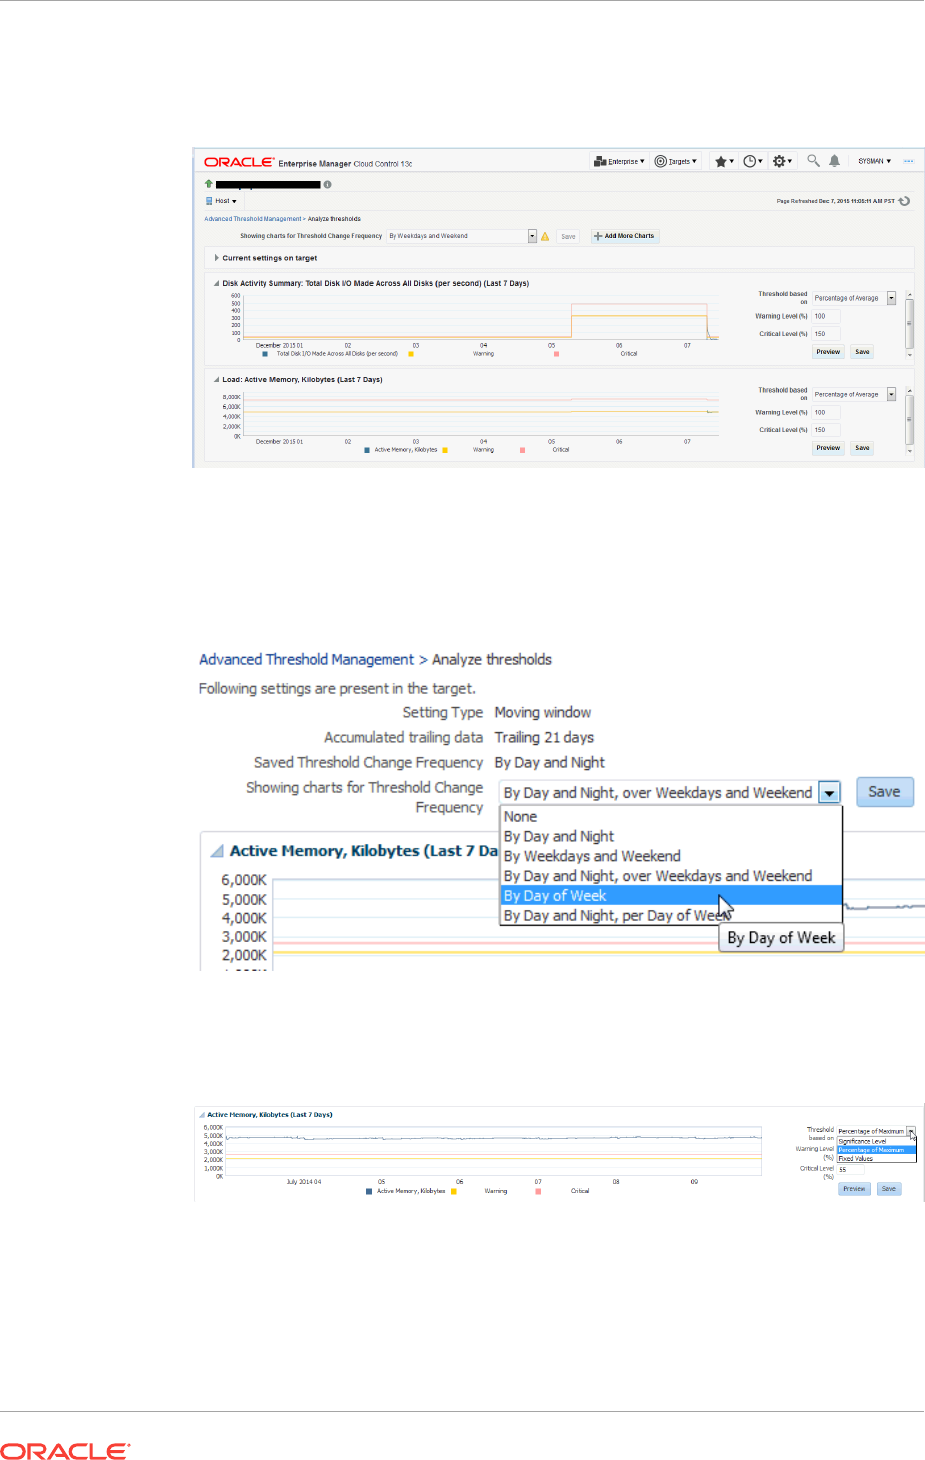The height and width of the screenshot is (1460, 925).
Task: Click the large threshold frequency dropdown arrow
Action: (829, 793)
